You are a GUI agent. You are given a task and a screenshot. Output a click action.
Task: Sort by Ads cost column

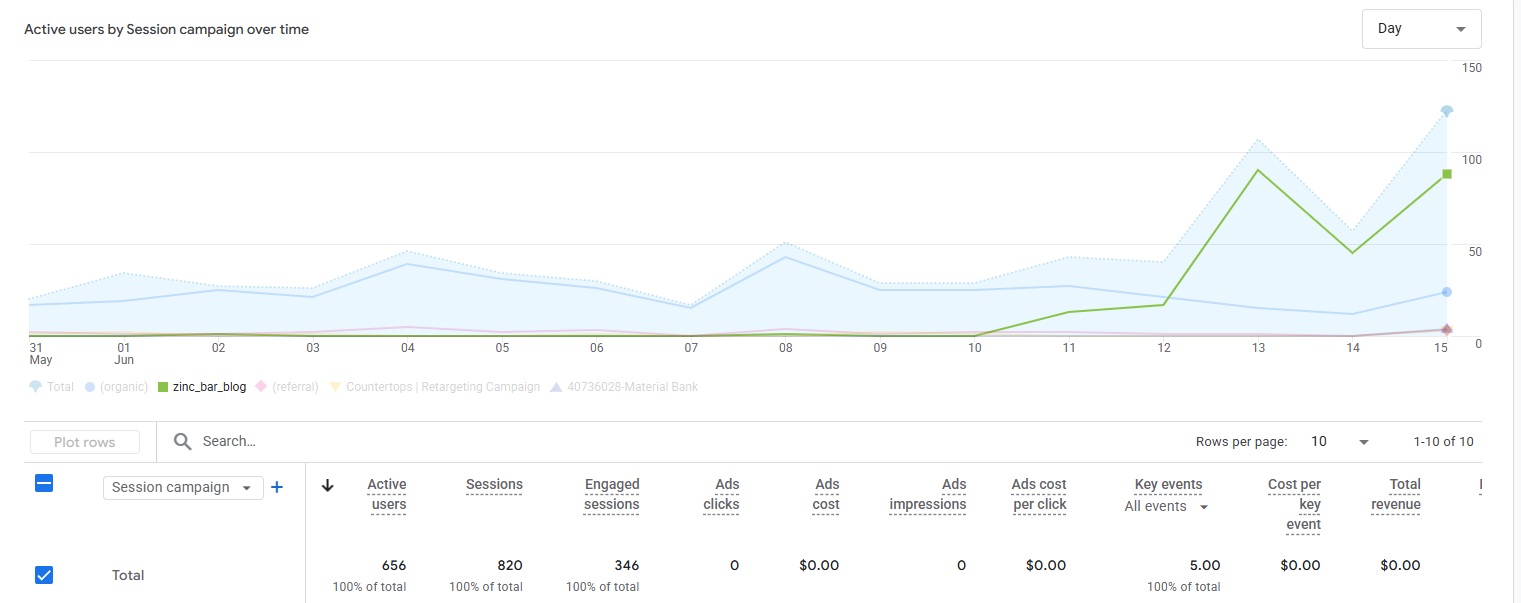point(826,494)
